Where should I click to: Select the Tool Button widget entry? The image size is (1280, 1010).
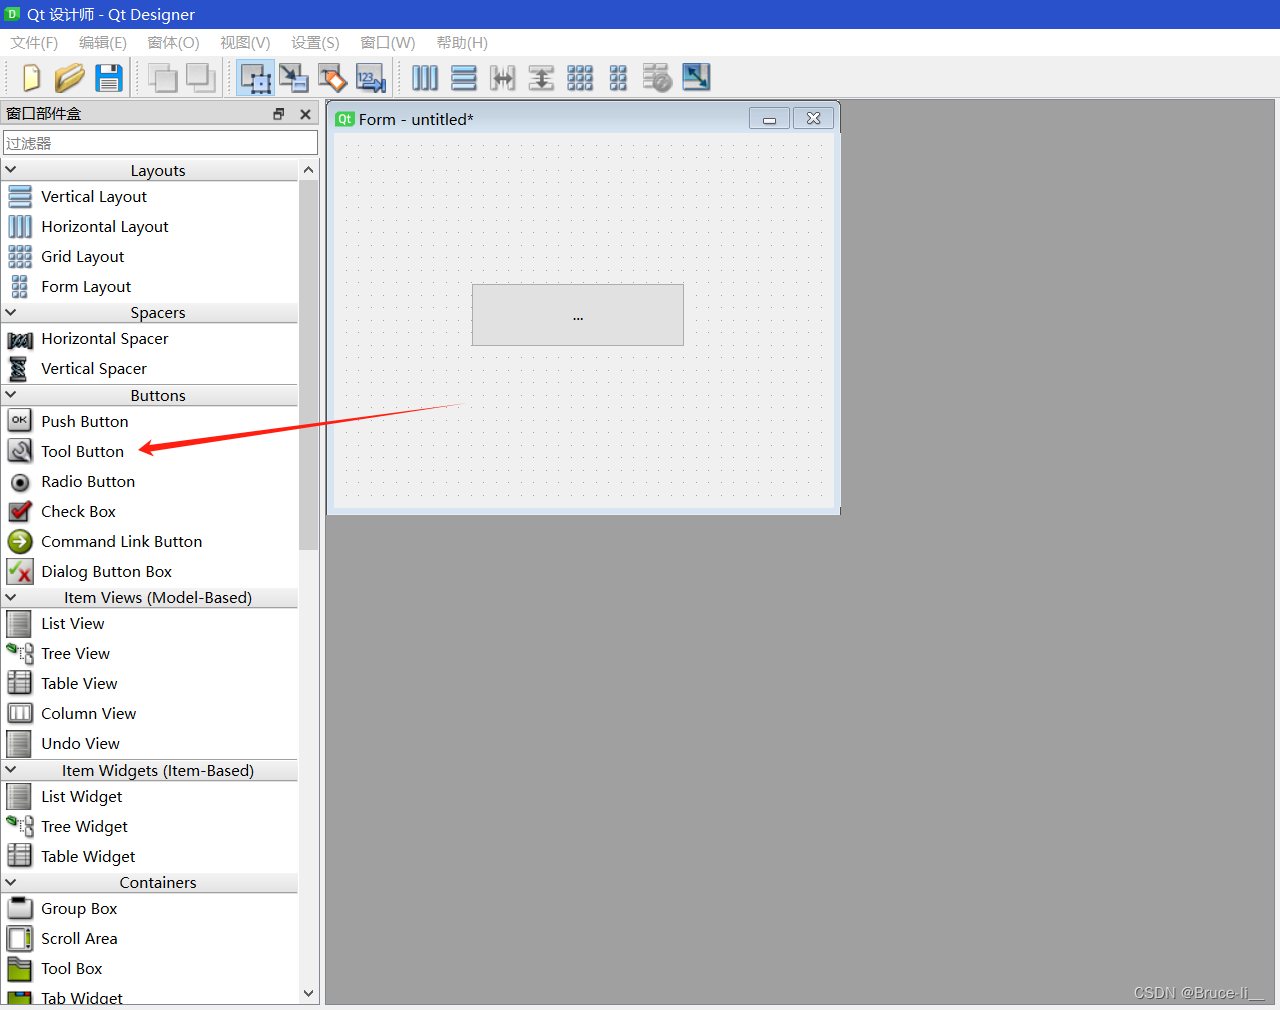(83, 451)
